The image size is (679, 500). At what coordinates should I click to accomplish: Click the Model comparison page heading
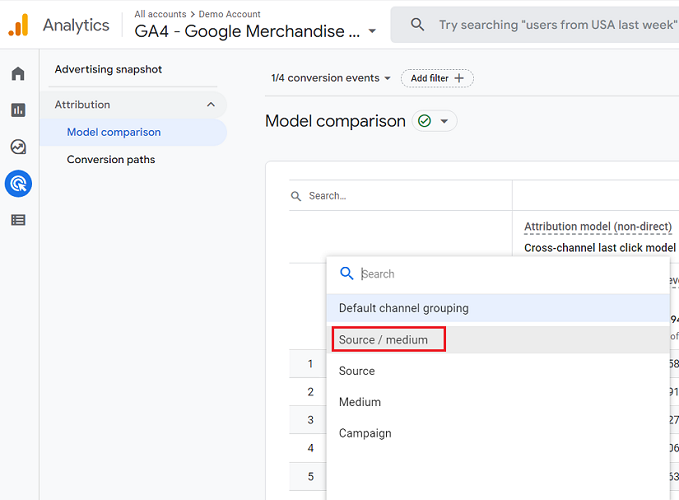(x=335, y=121)
